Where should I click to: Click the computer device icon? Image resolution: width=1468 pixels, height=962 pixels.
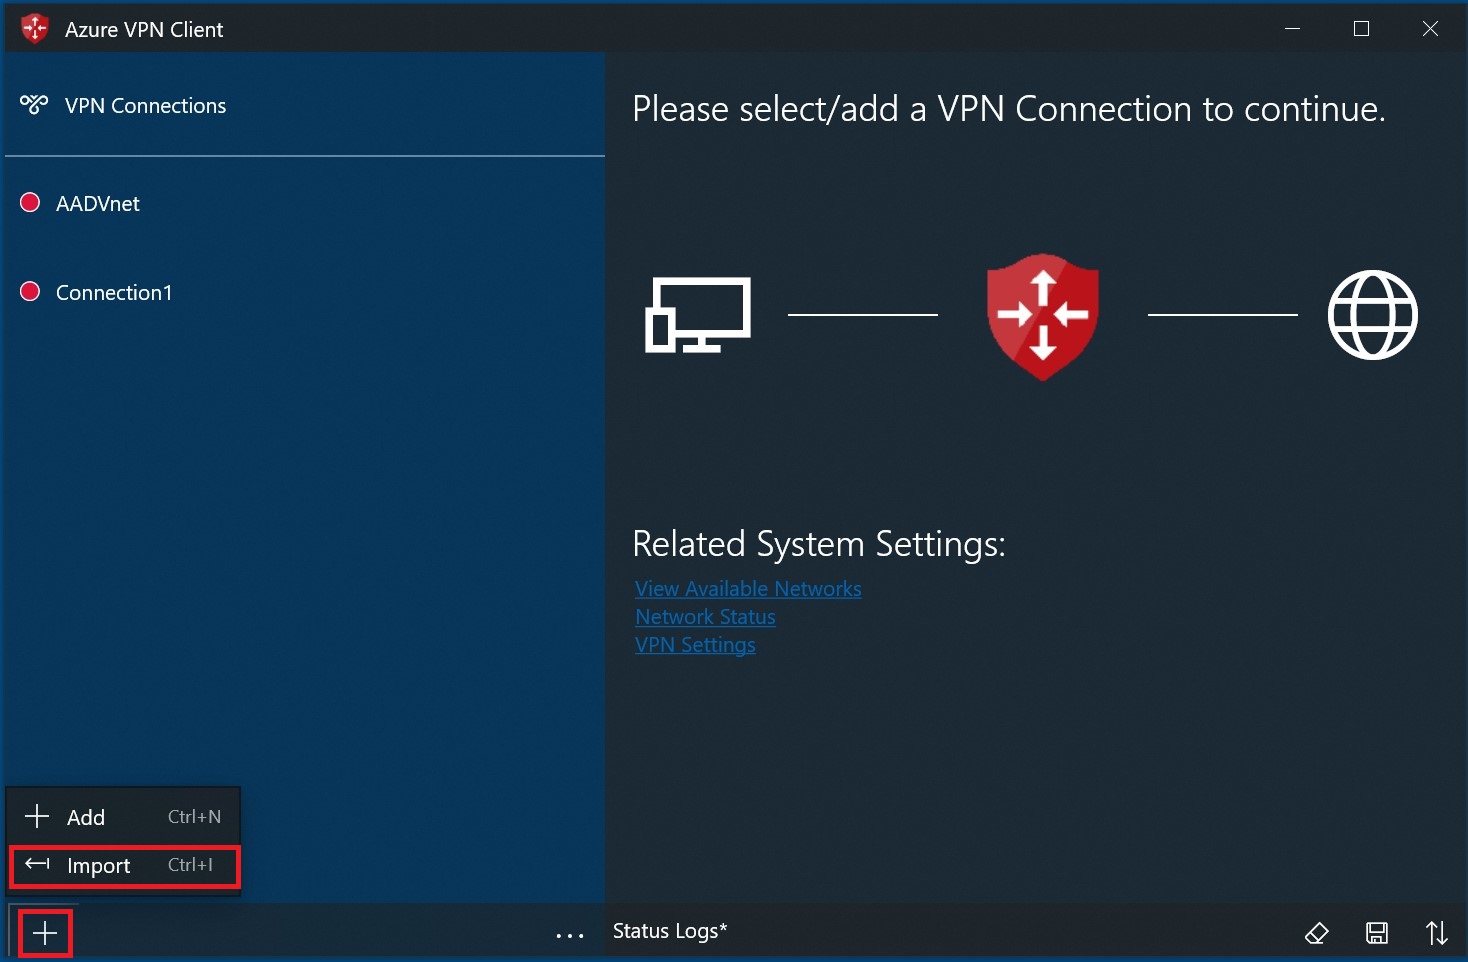pyautogui.click(x=698, y=315)
